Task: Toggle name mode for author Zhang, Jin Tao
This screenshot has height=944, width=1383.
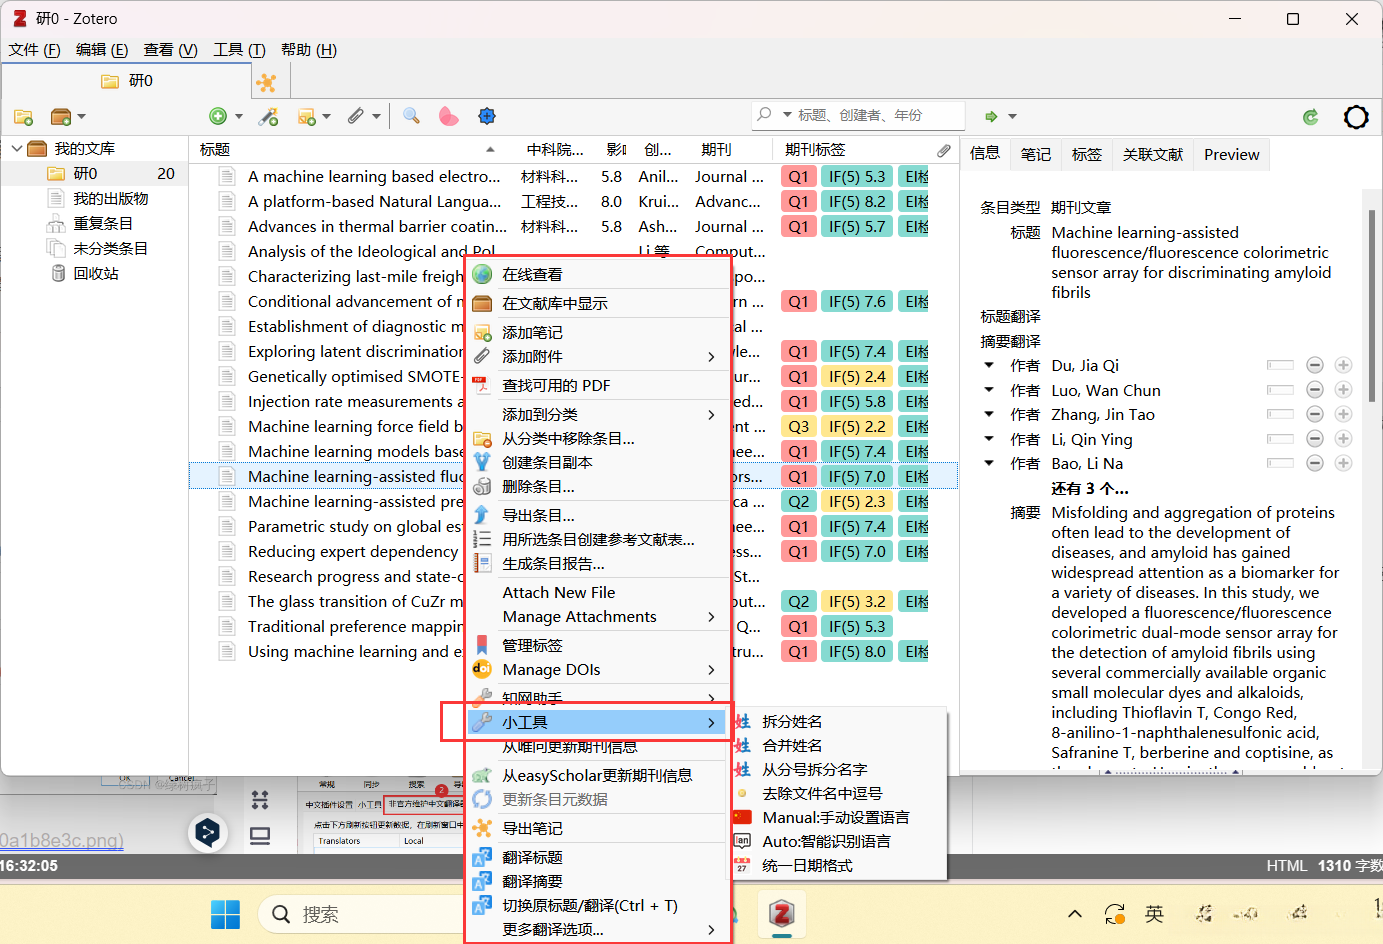Action: click(x=1280, y=414)
